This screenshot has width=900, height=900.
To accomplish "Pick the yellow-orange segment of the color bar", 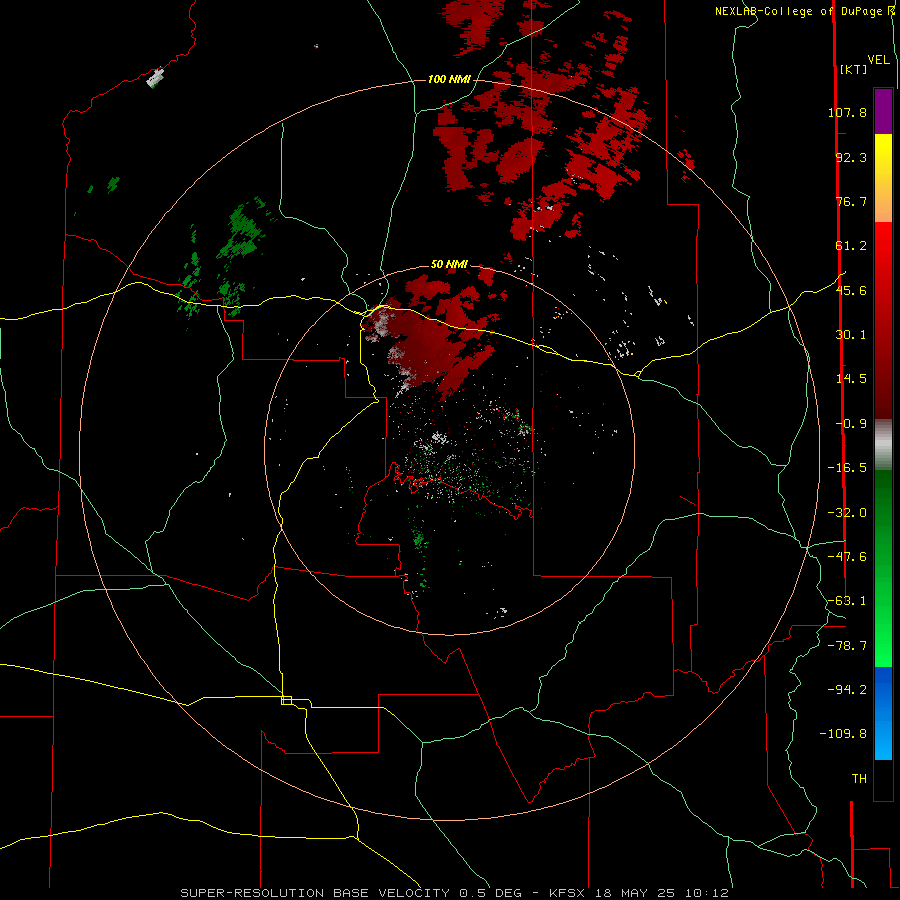I will click(883, 178).
